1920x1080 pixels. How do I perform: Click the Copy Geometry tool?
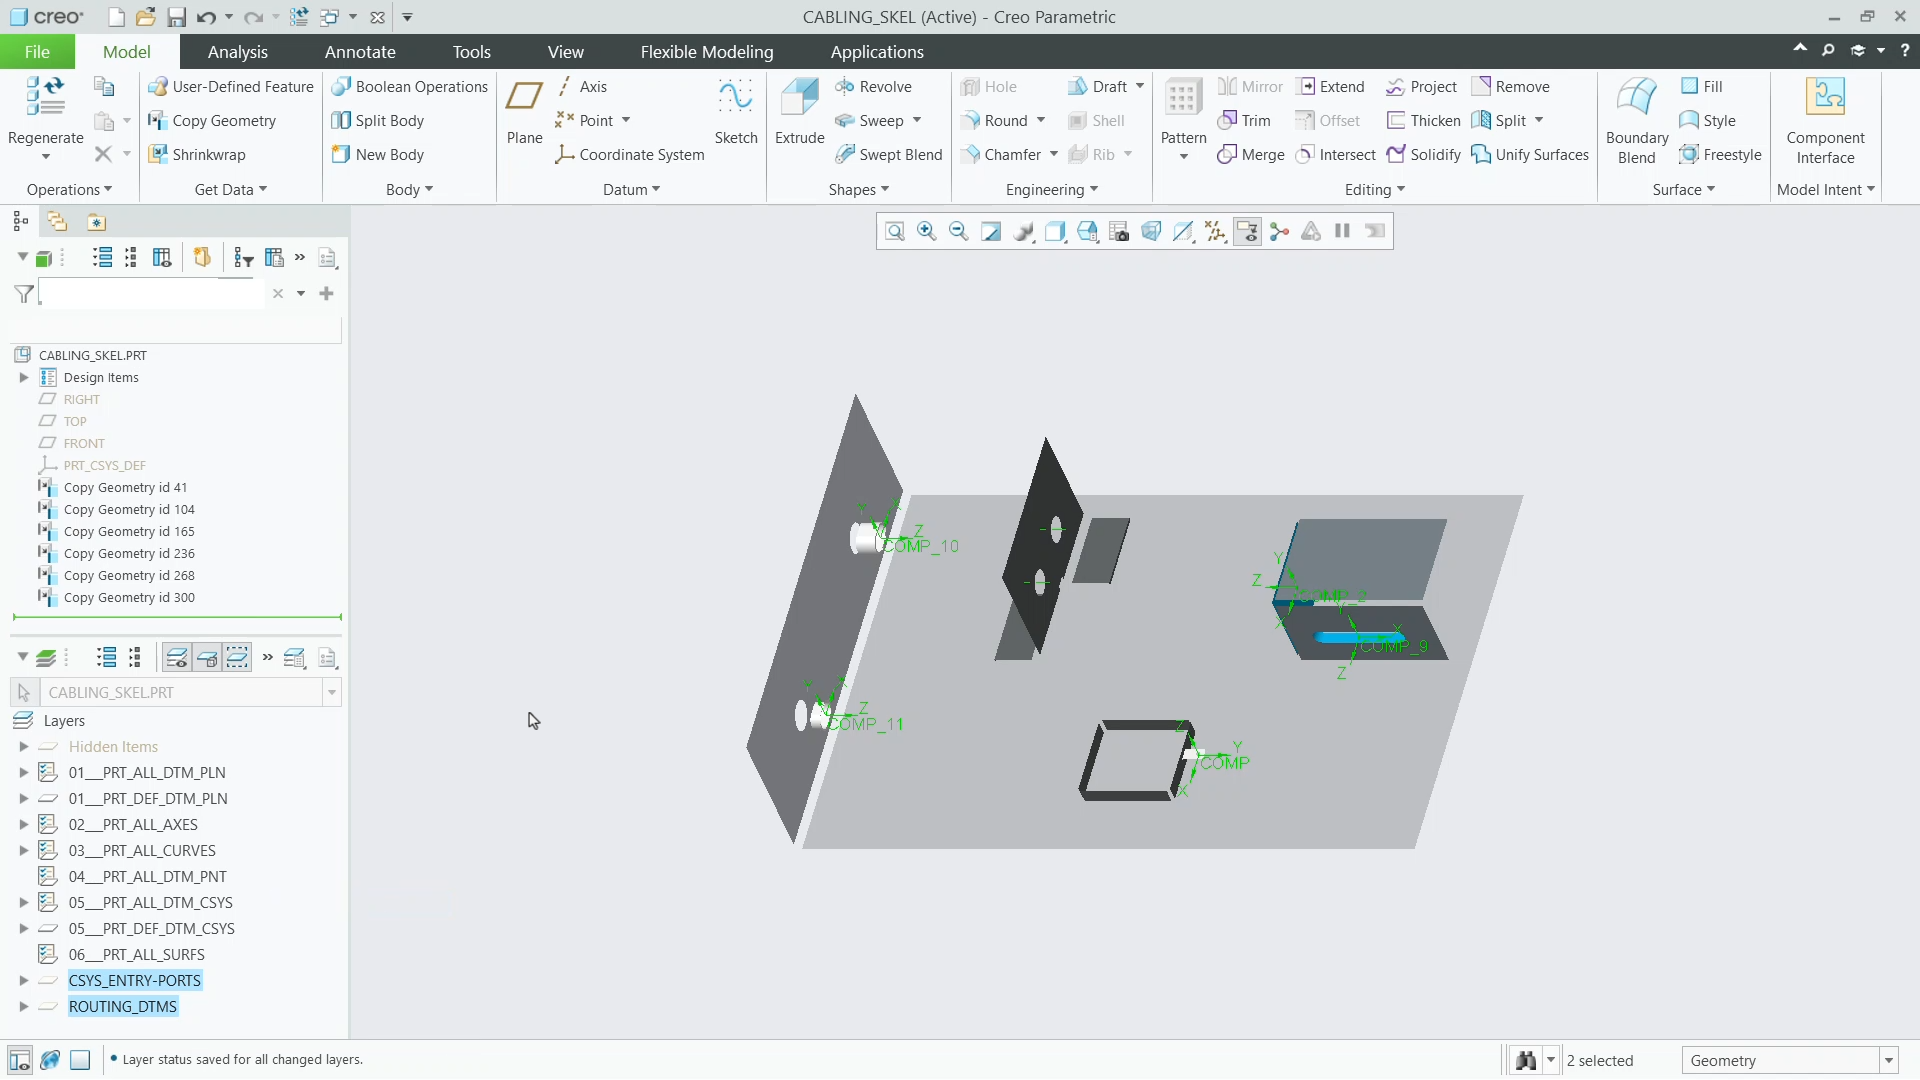click(x=212, y=120)
